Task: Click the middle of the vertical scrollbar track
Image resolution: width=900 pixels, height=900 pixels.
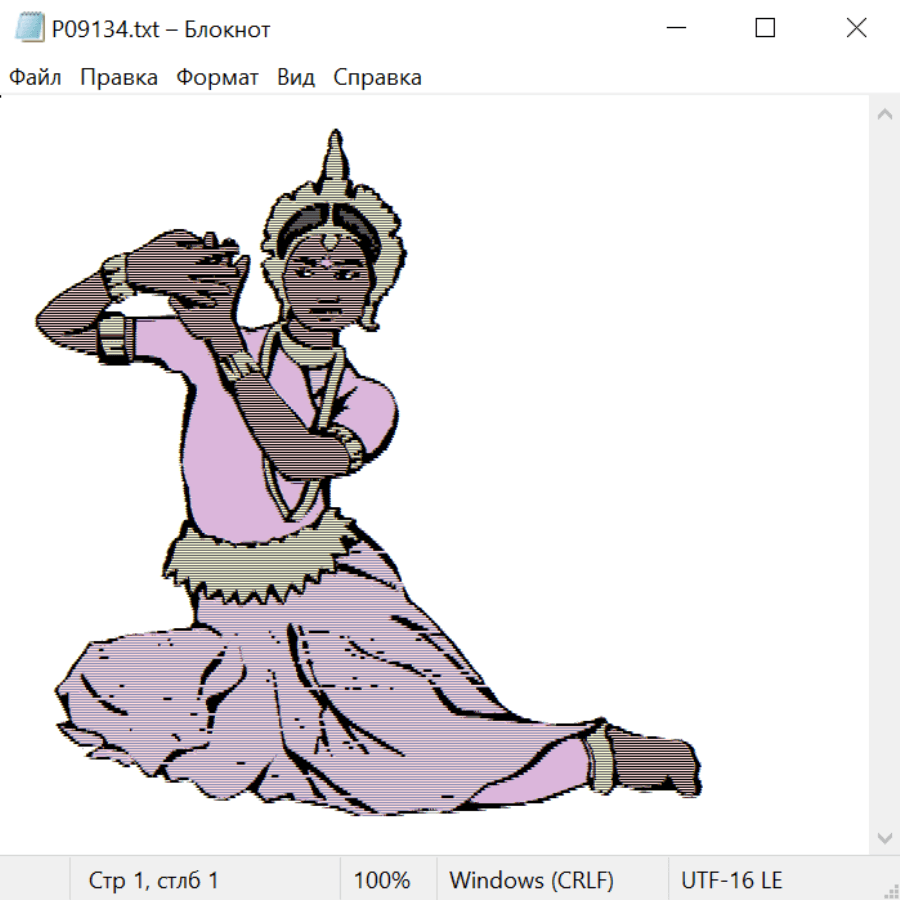Action: (884, 475)
